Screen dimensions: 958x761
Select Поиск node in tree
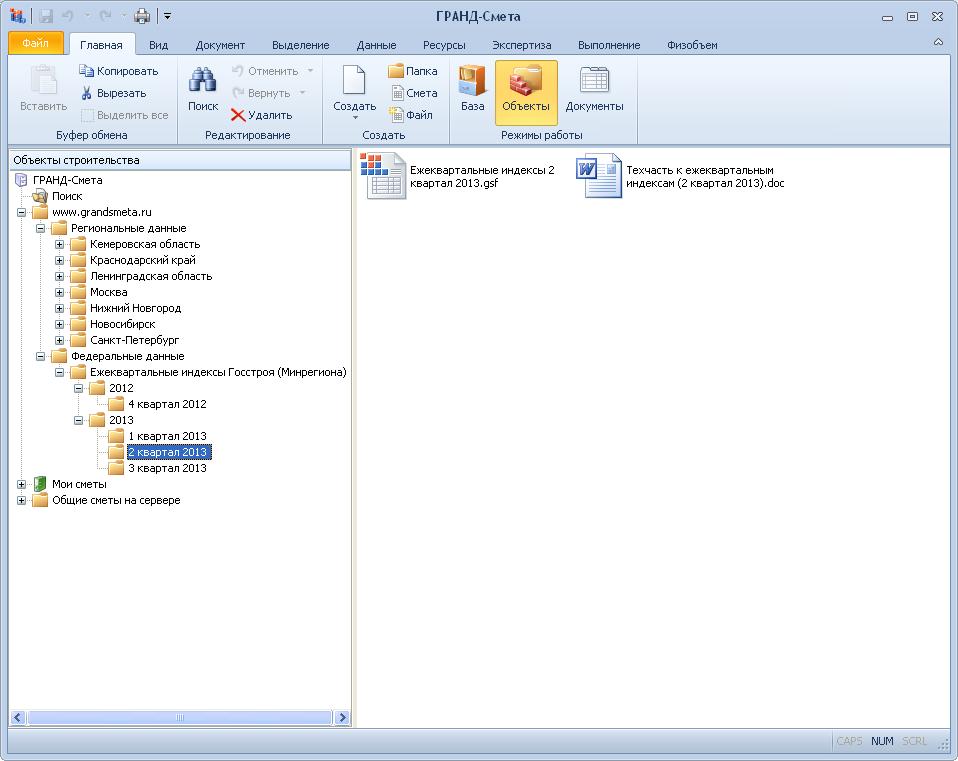click(67, 196)
